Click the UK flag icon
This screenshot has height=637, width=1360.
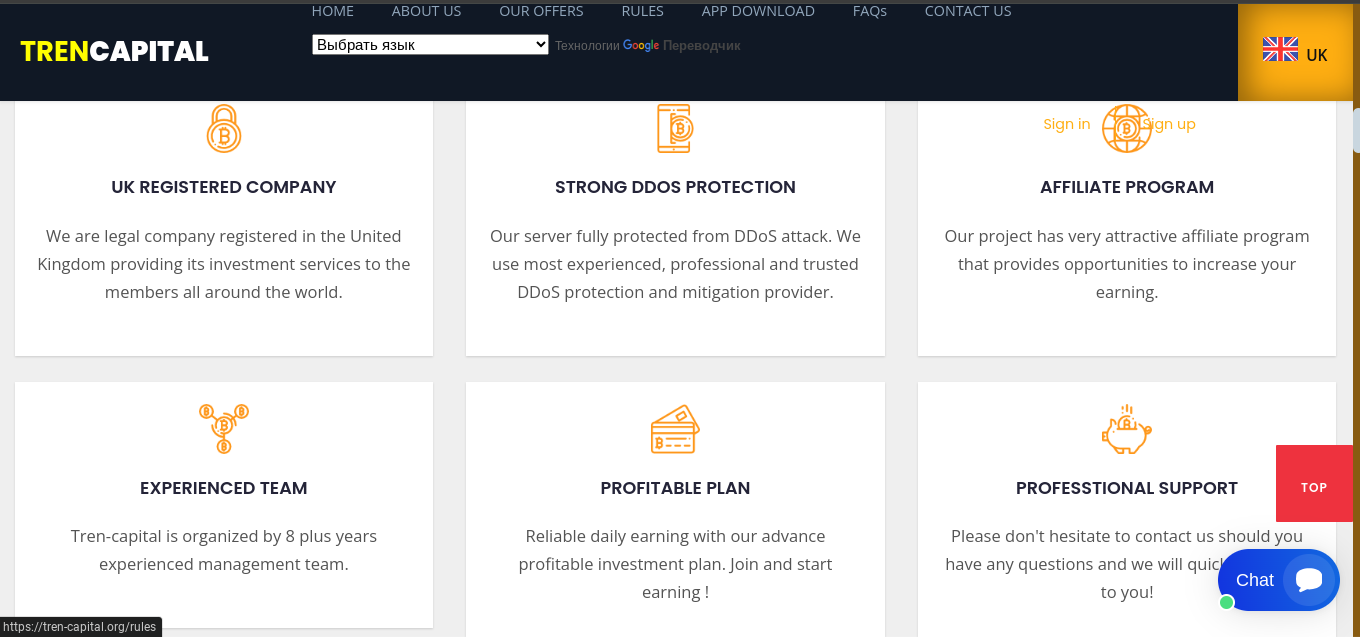pos(1280,50)
